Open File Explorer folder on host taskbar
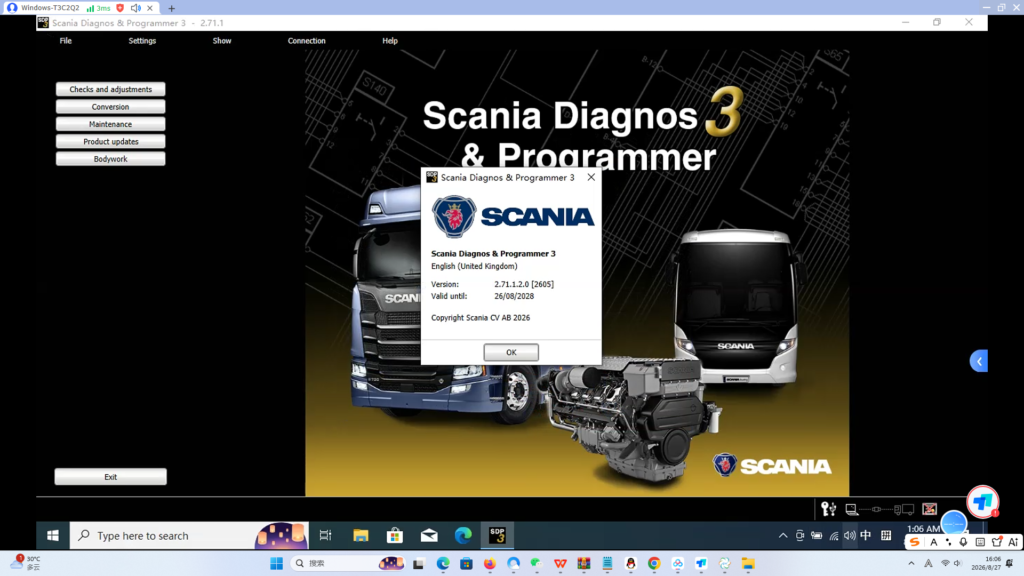 click(x=748, y=563)
